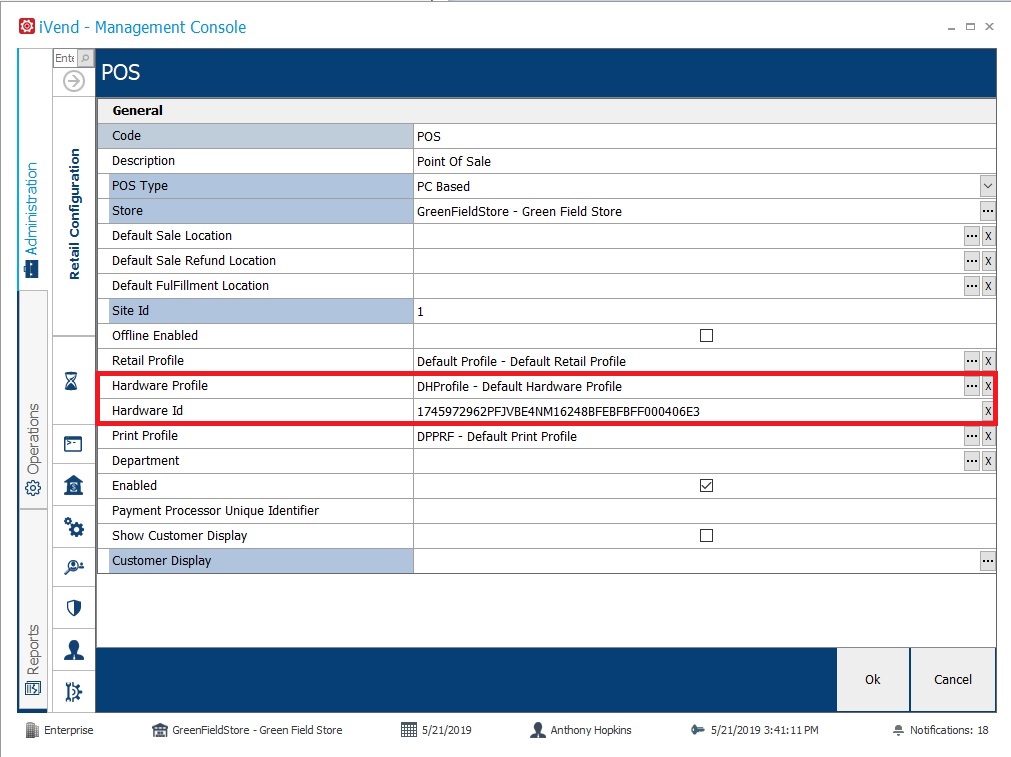Screen dimensions: 1011x757
Task: Clear the Retail Profile with X
Action: pos(988,361)
